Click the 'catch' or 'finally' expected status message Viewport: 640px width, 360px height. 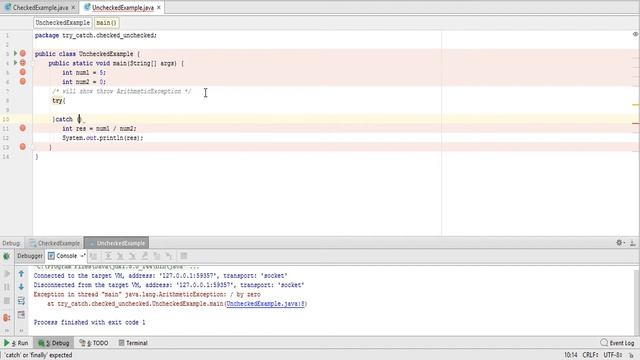[x=38, y=355]
